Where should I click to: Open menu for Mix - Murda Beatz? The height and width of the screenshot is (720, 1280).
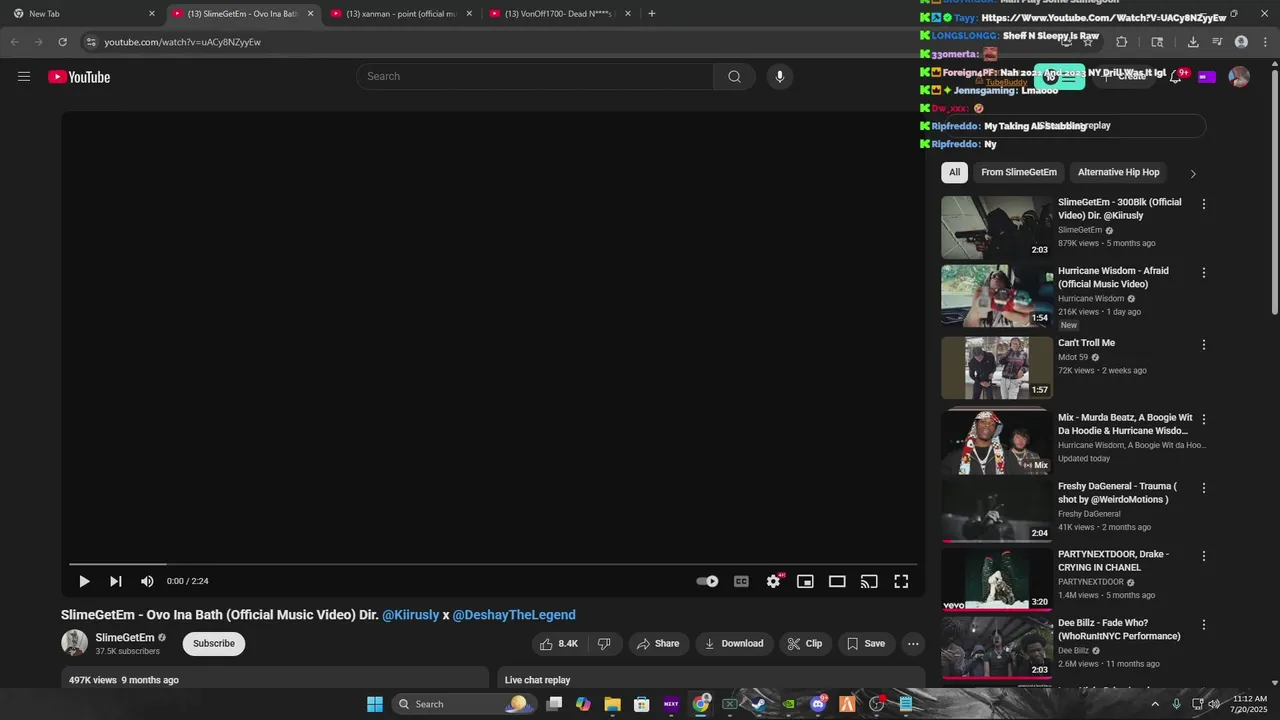pyautogui.click(x=1204, y=419)
